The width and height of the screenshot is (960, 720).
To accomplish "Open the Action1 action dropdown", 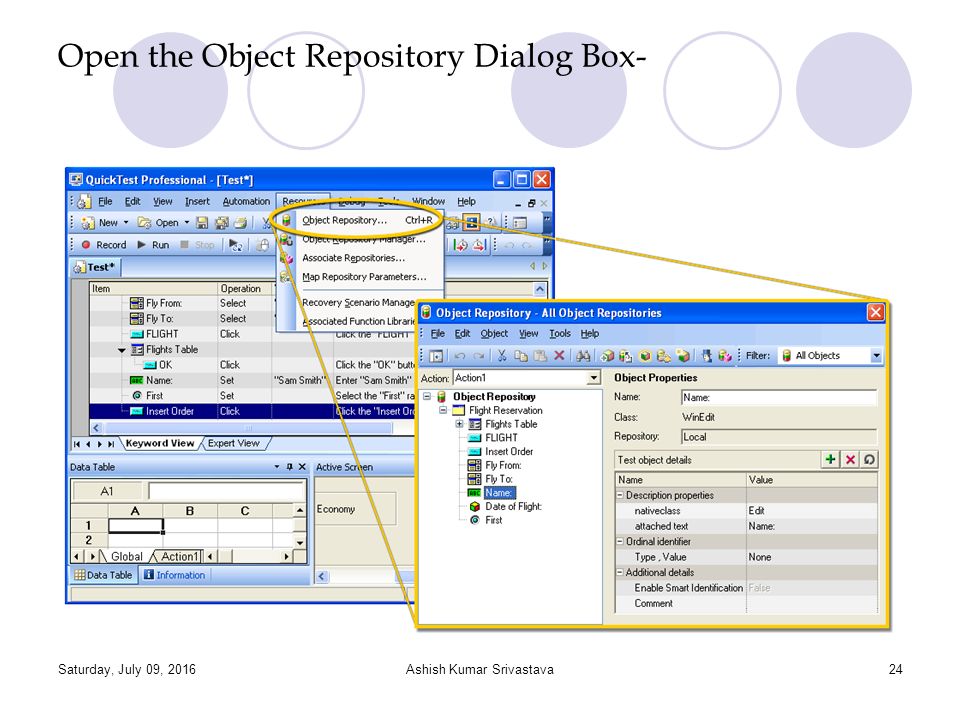I will pyautogui.click(x=593, y=378).
